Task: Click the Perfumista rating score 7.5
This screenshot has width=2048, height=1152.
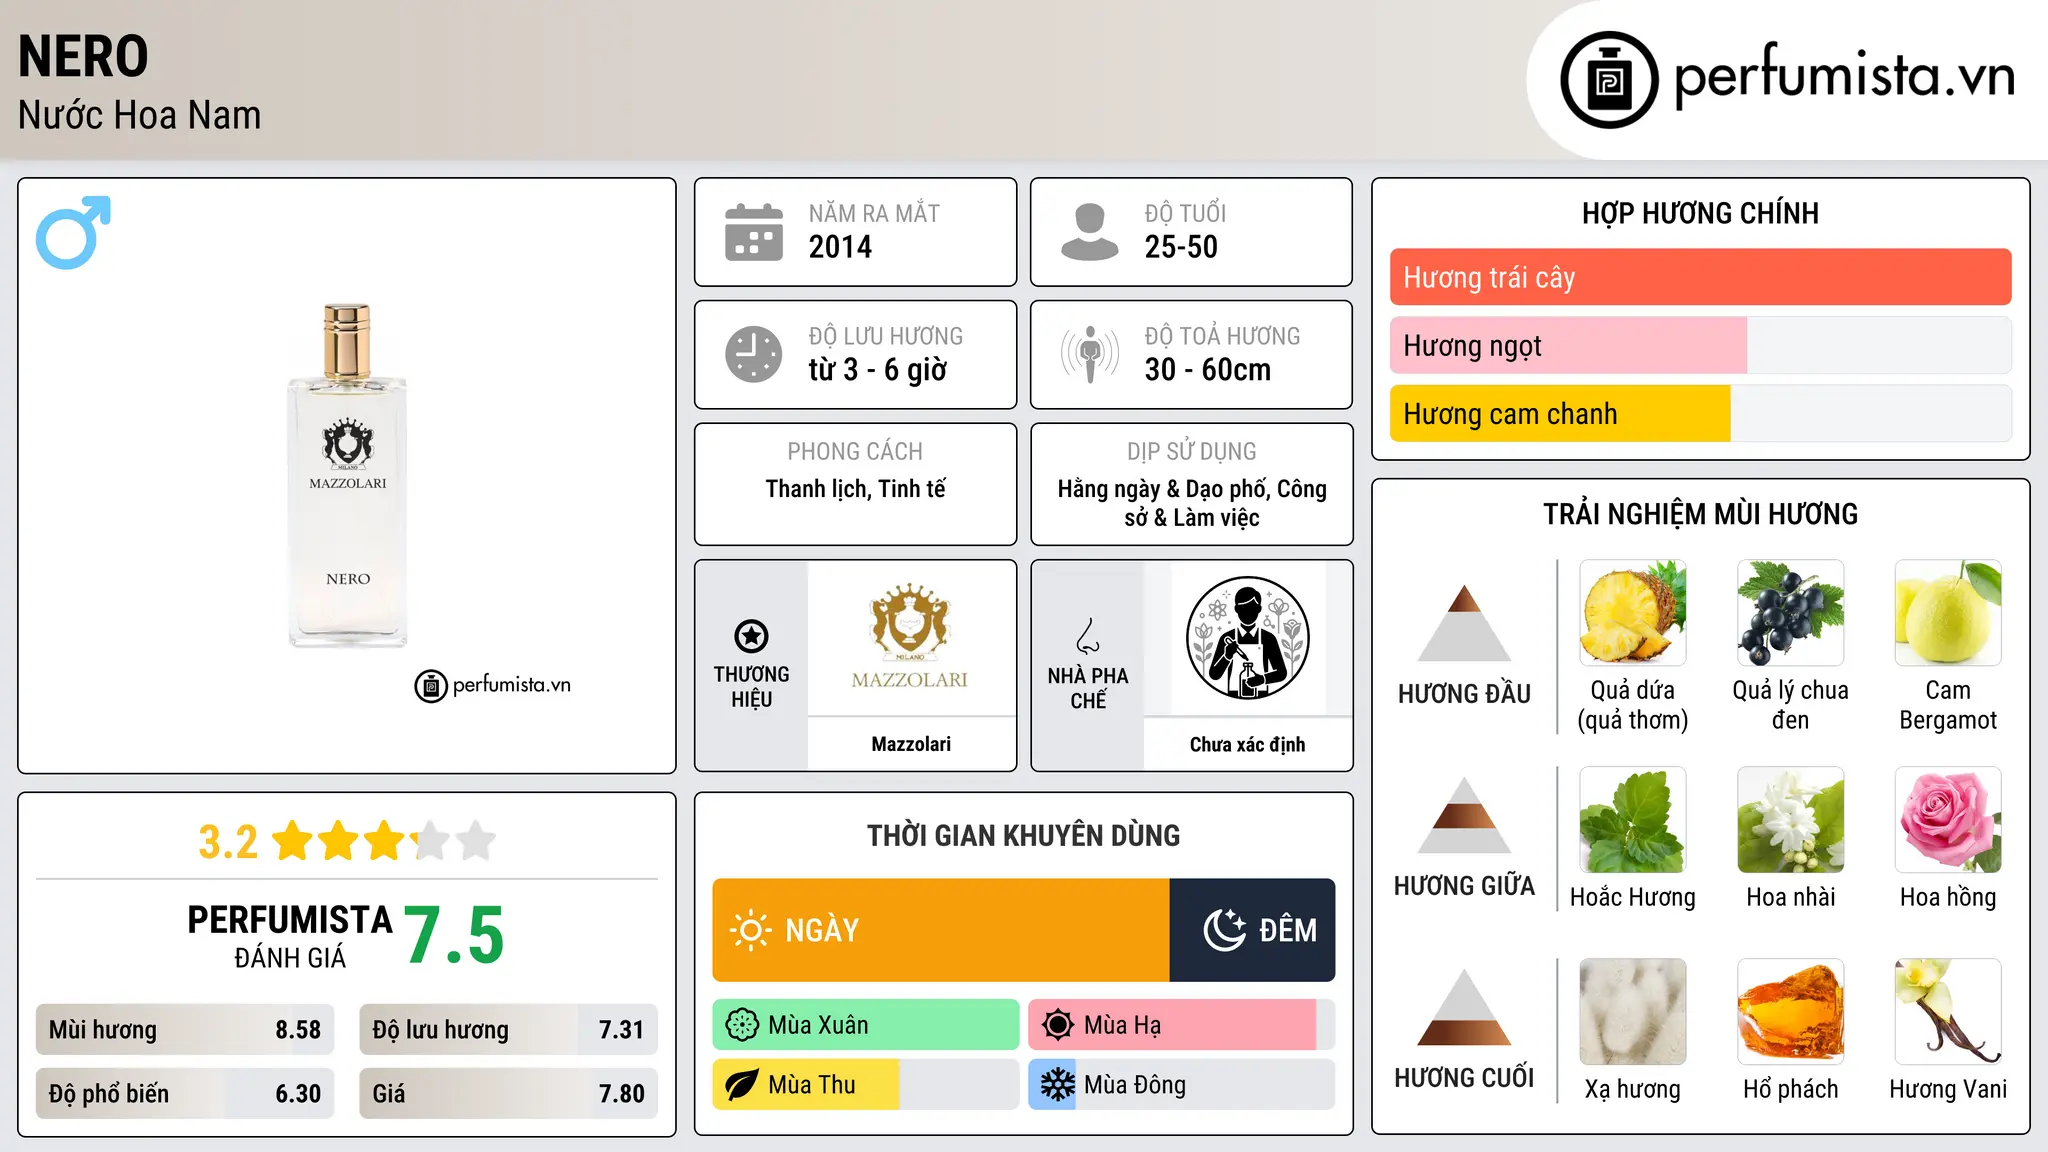Action: (x=454, y=935)
